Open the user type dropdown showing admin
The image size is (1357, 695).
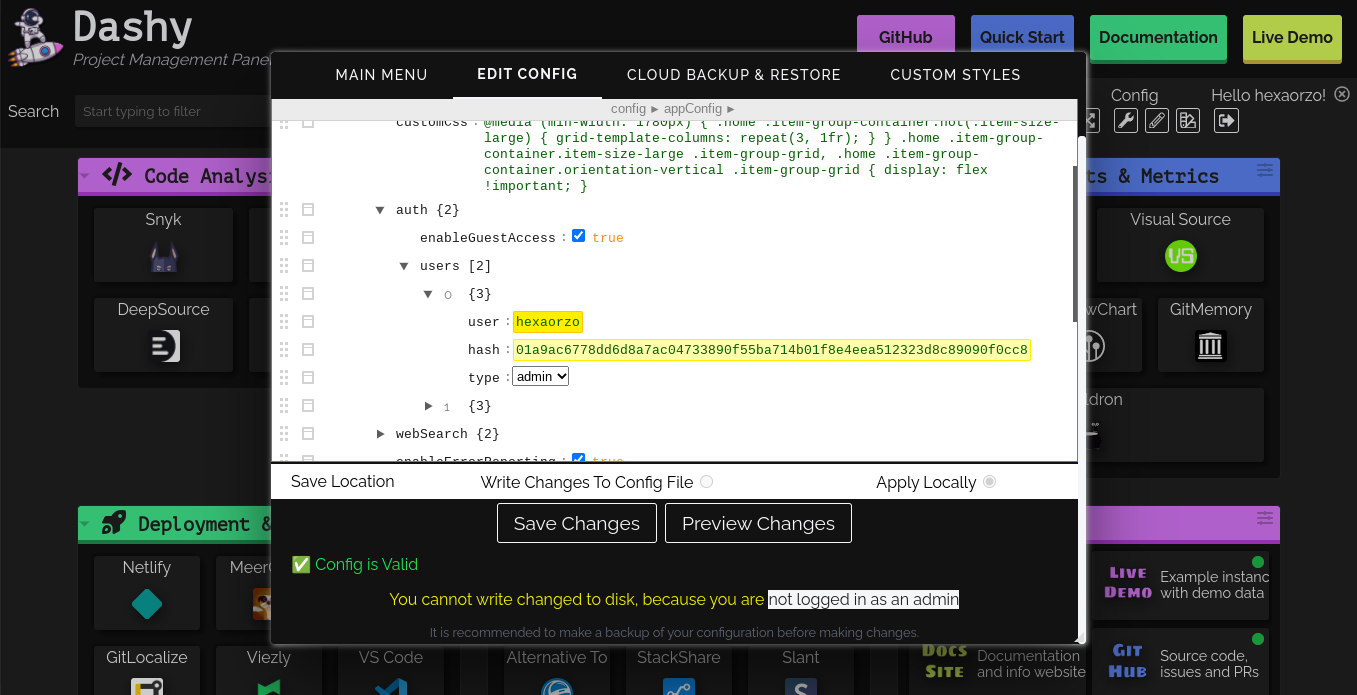click(x=540, y=376)
